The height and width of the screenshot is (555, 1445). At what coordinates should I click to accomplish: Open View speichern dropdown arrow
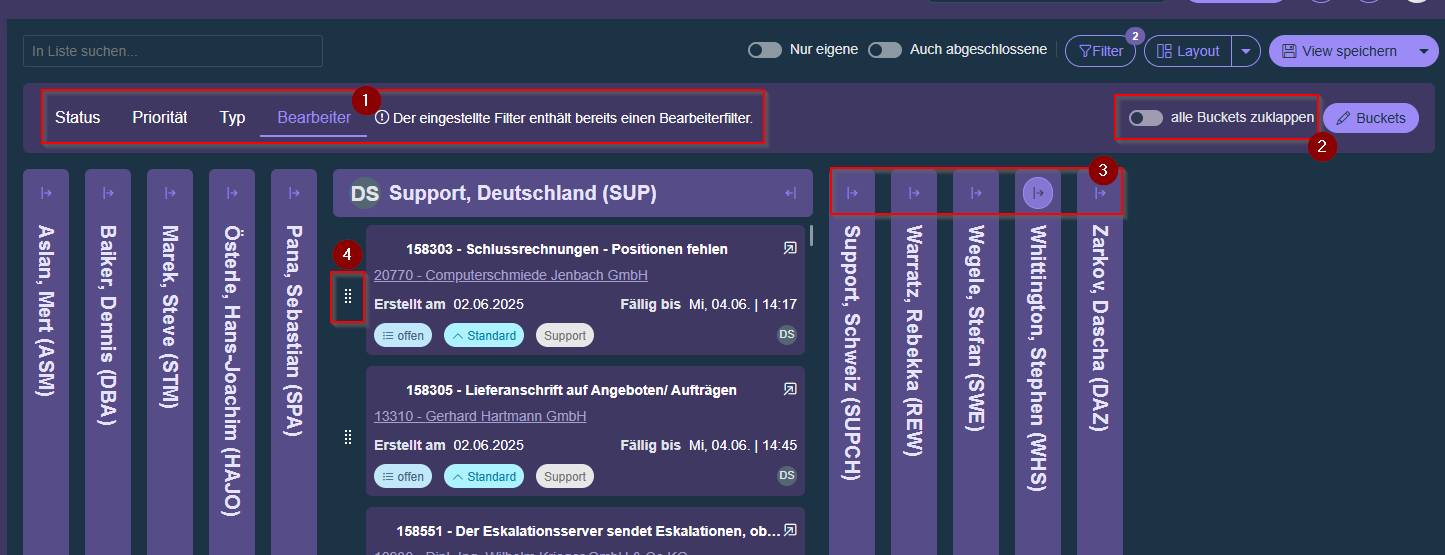tap(1423, 51)
